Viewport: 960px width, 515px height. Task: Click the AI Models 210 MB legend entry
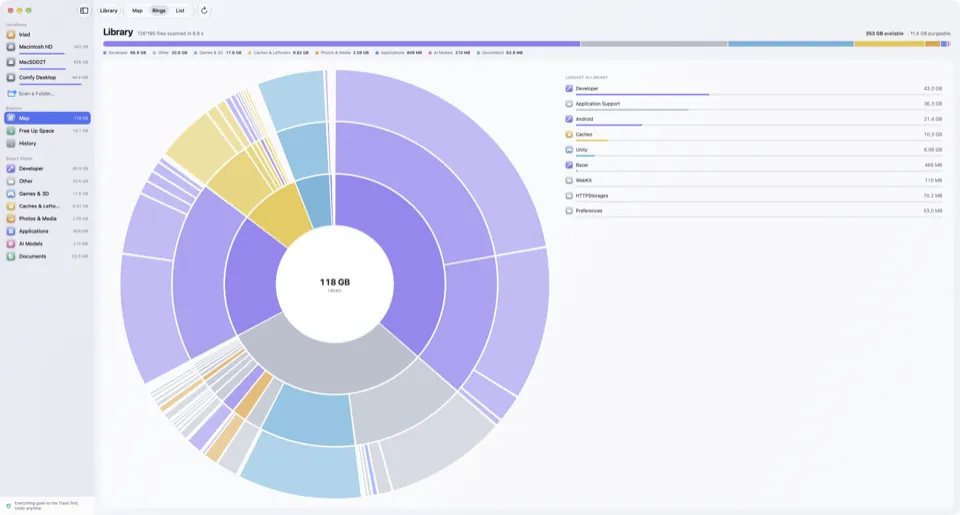pyautogui.click(x=449, y=53)
